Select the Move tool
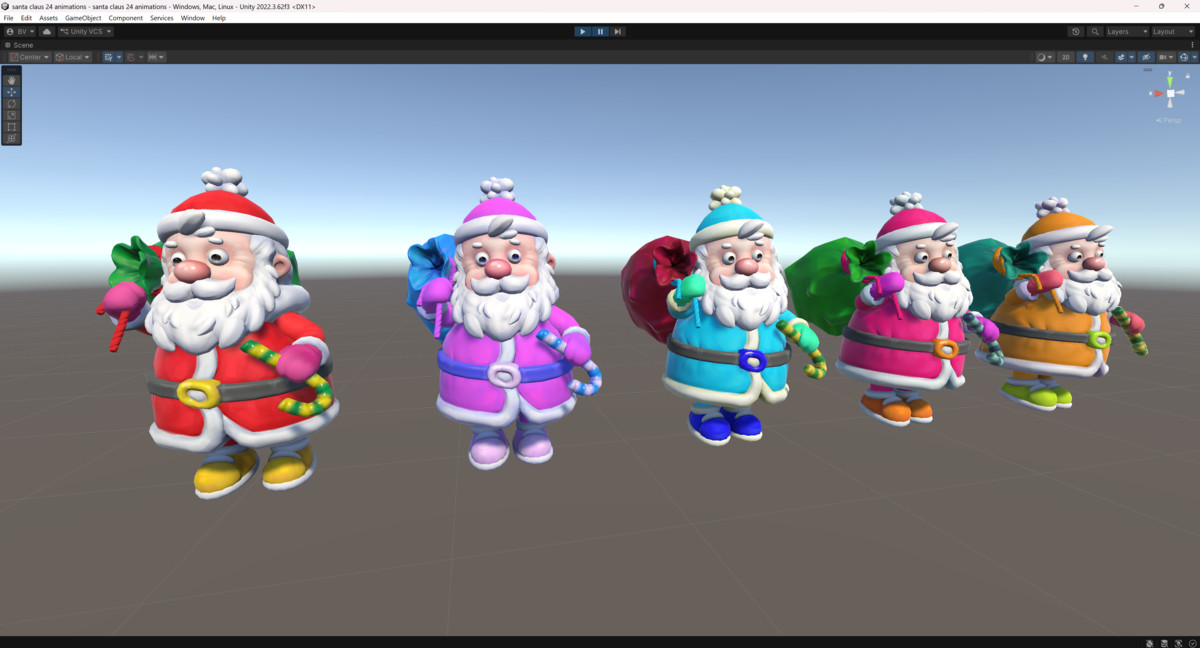The width and height of the screenshot is (1200, 648). pos(11,92)
